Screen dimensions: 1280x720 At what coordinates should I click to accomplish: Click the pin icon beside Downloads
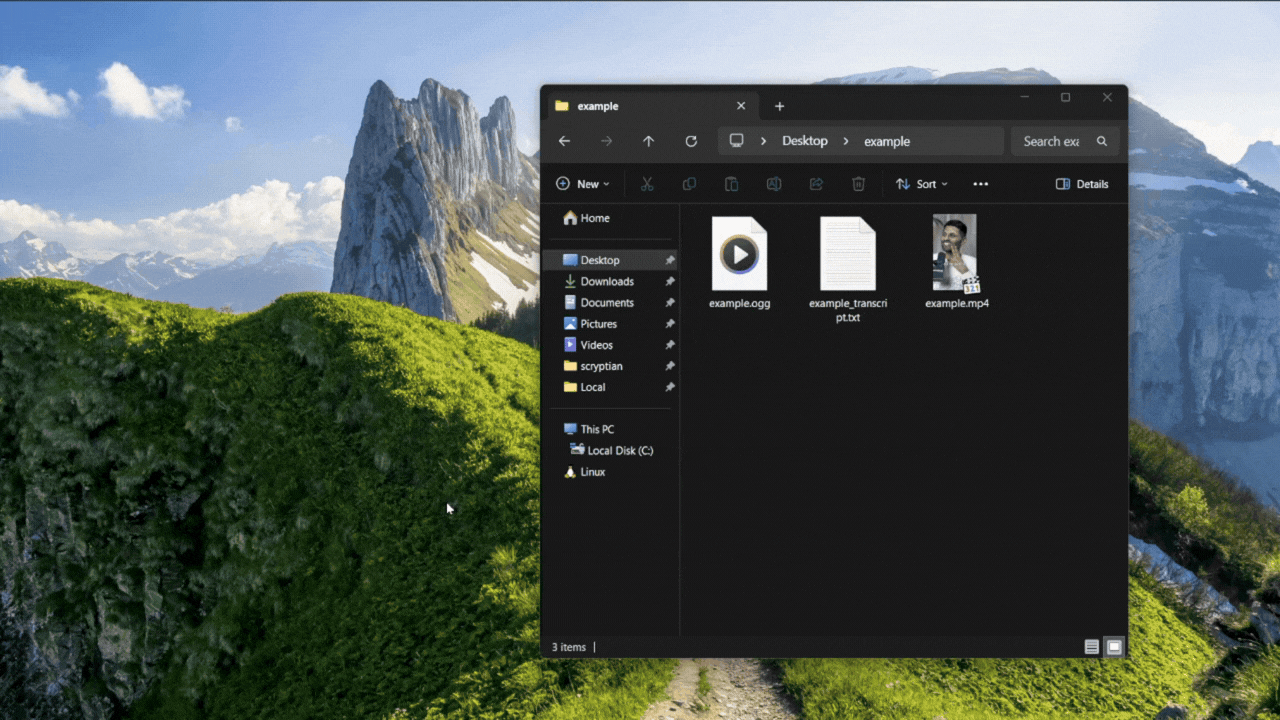[670, 282]
